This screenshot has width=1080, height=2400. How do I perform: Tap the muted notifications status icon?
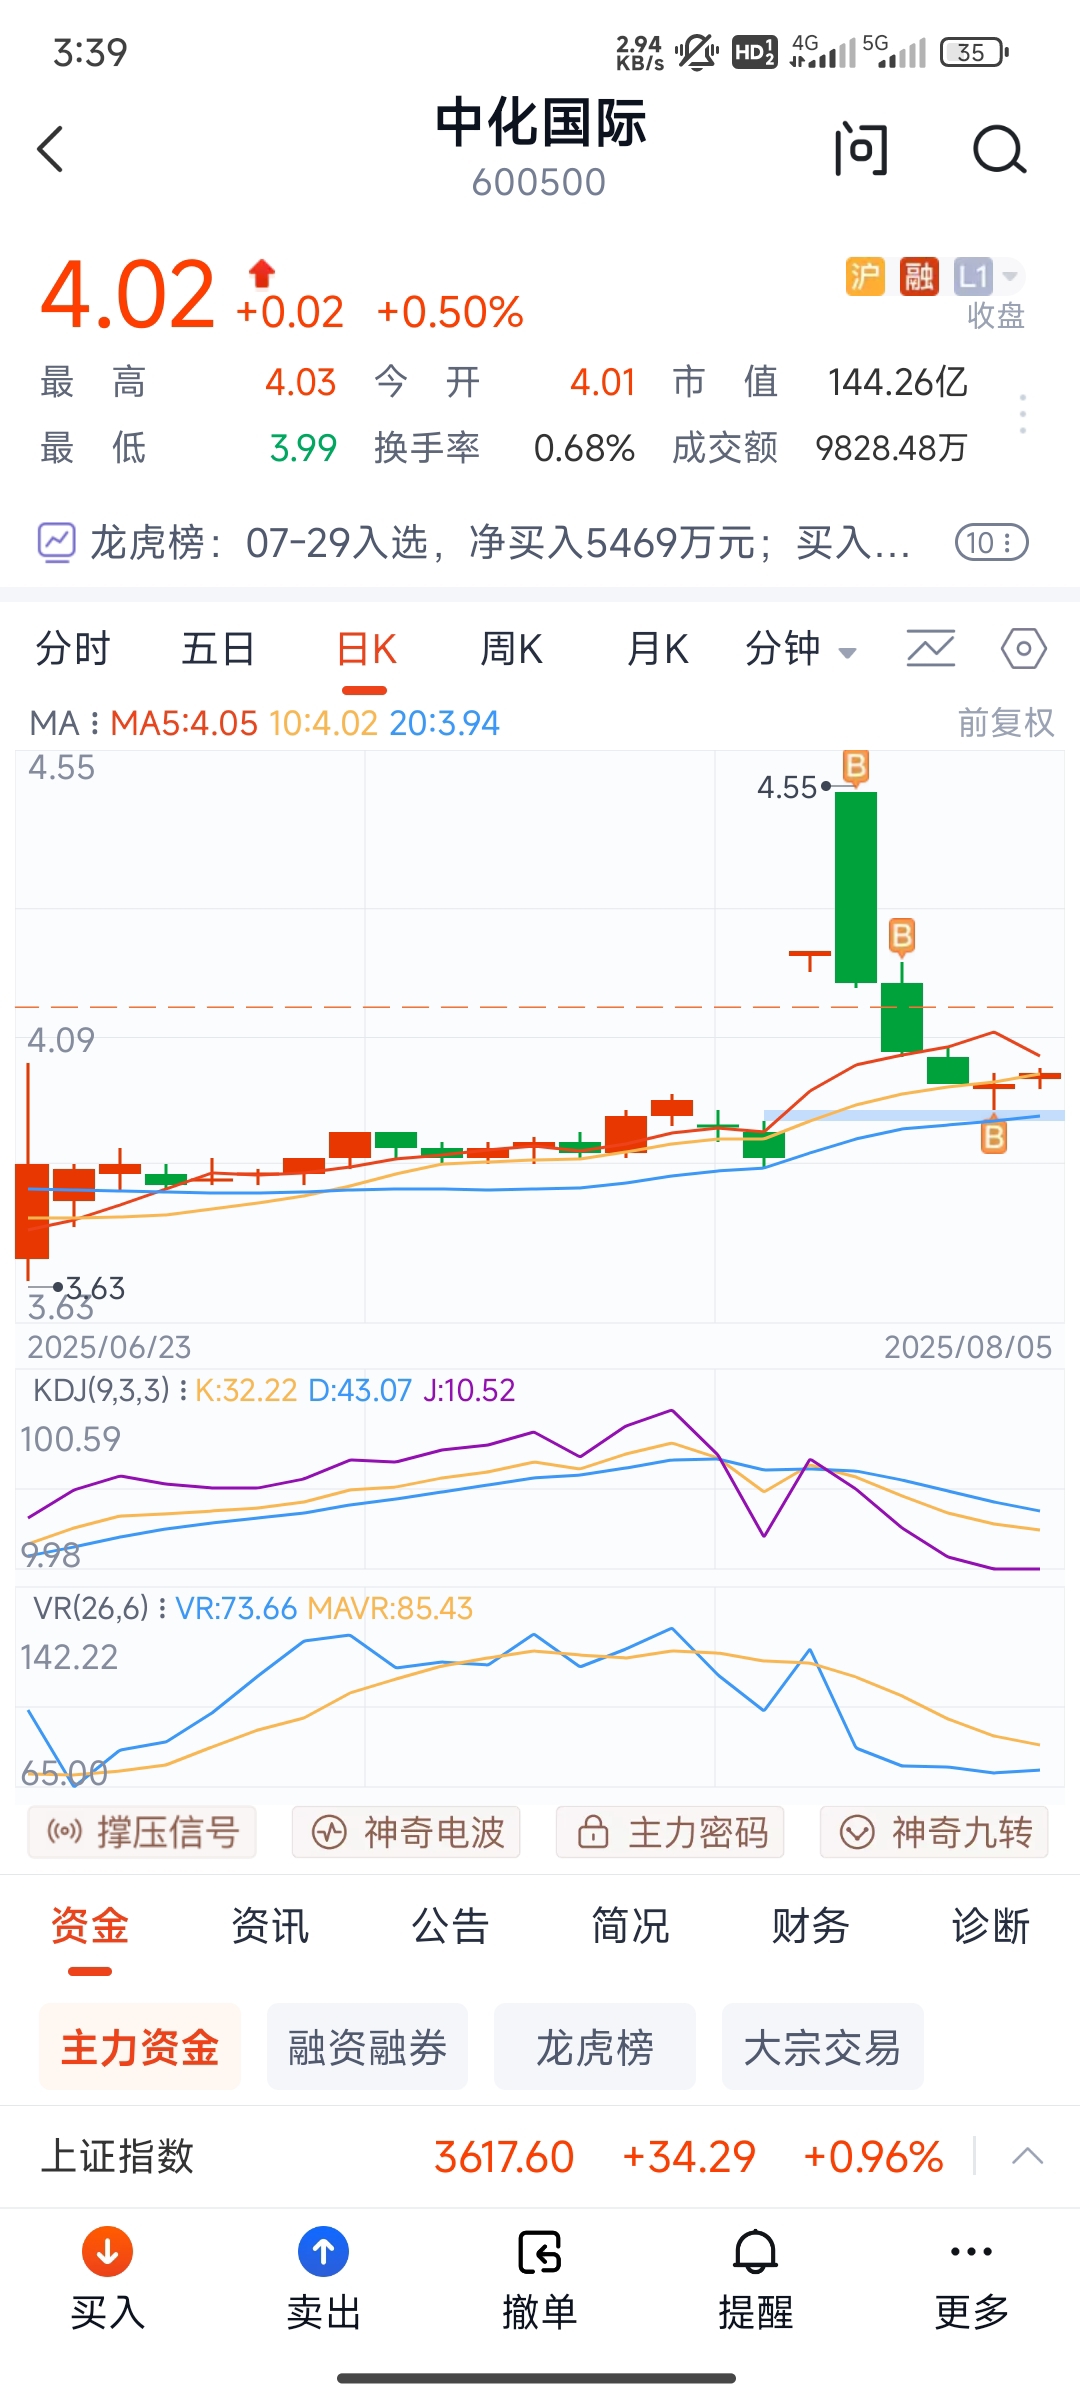[696, 52]
